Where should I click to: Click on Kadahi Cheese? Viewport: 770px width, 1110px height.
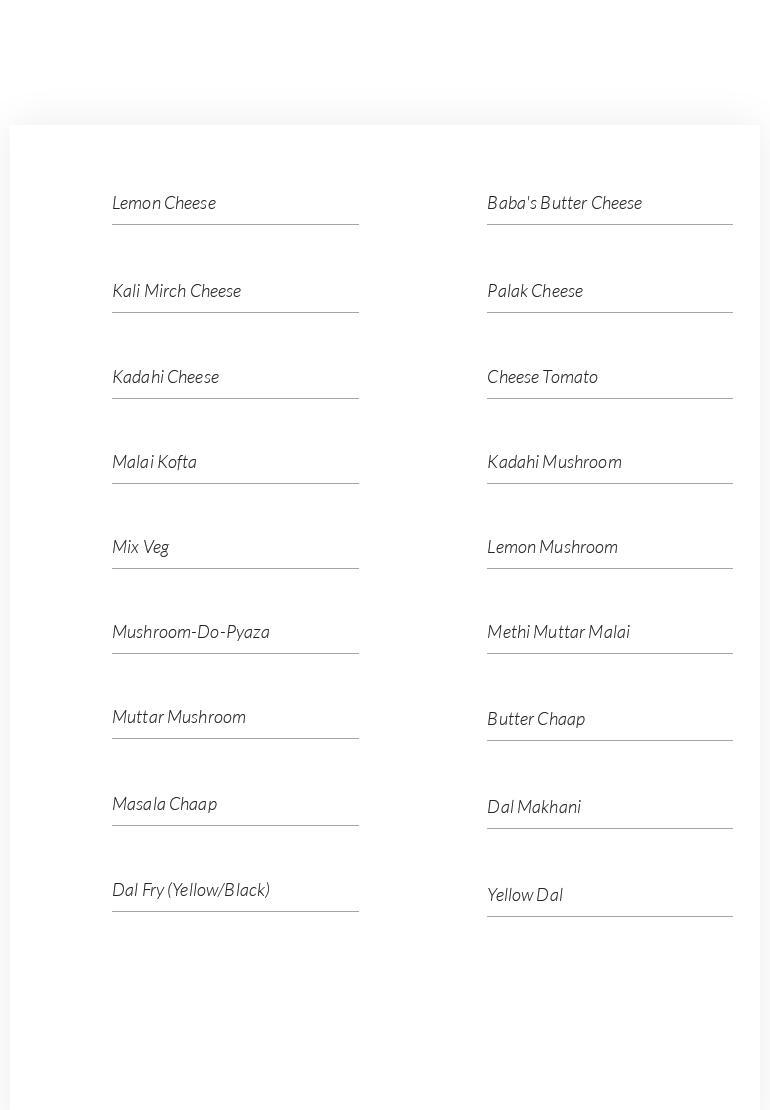(x=165, y=377)
